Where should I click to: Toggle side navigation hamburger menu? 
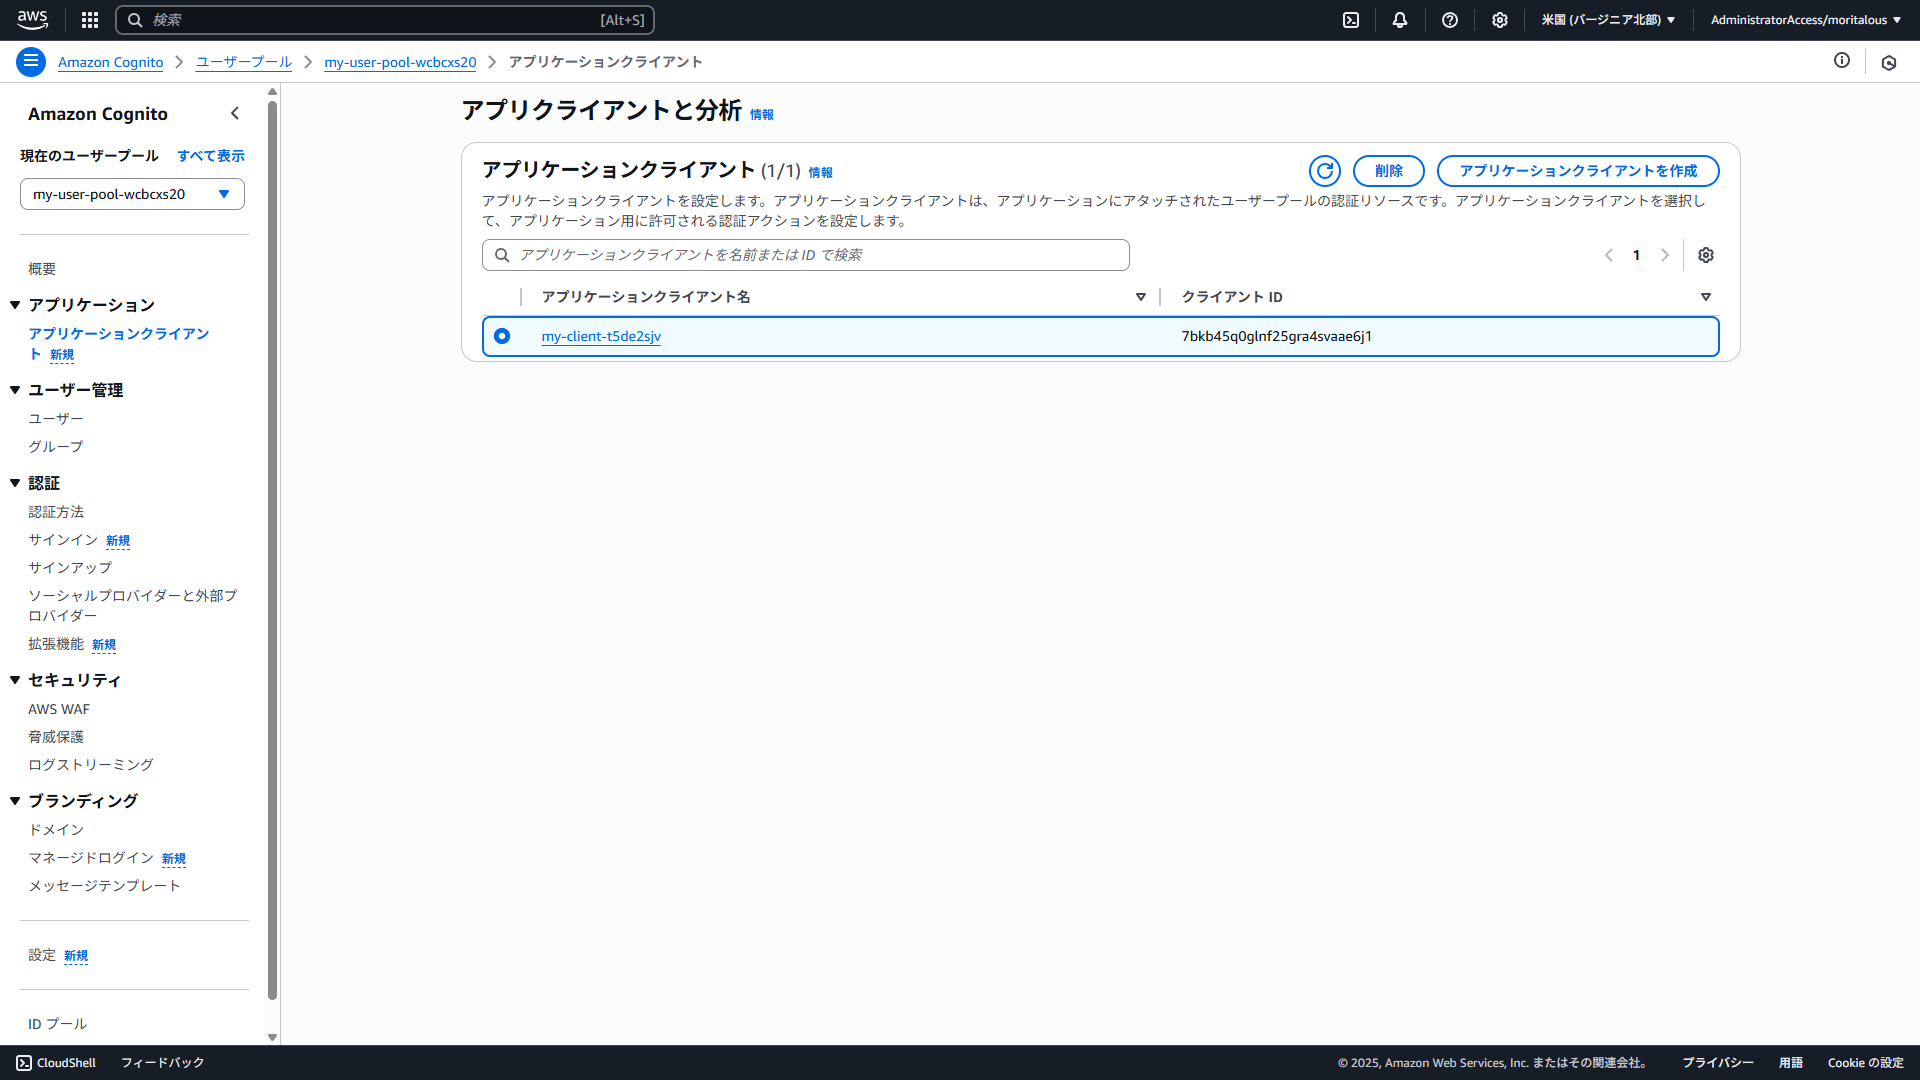(31, 62)
